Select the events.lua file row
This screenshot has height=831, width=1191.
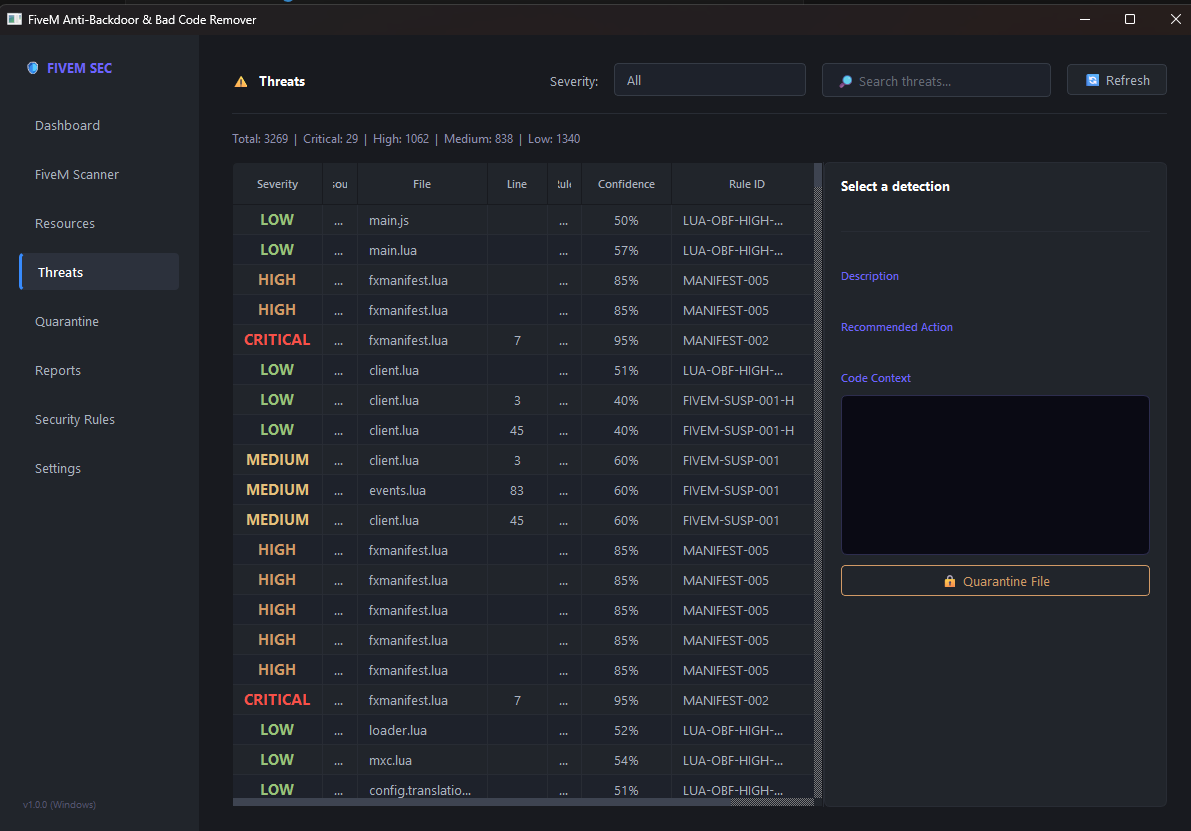click(523, 490)
